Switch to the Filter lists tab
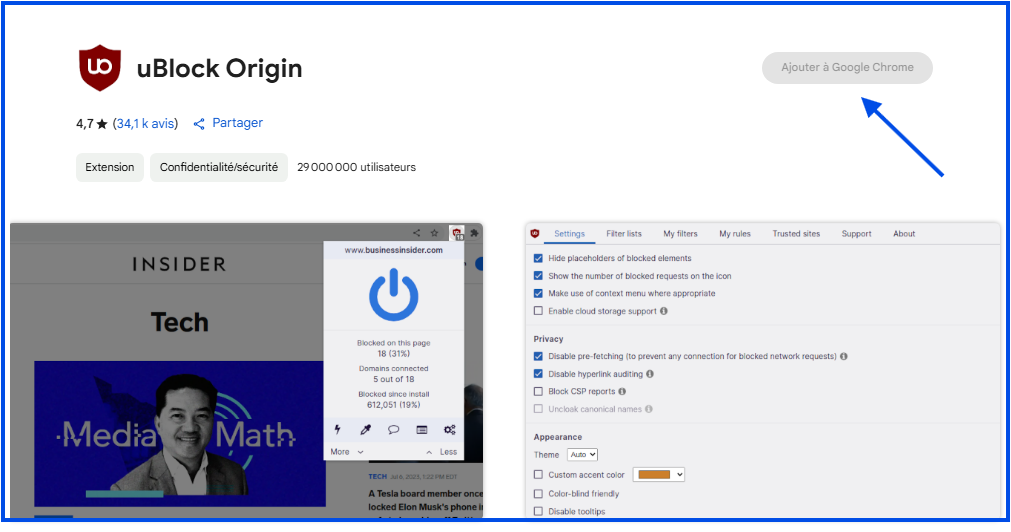 point(624,234)
